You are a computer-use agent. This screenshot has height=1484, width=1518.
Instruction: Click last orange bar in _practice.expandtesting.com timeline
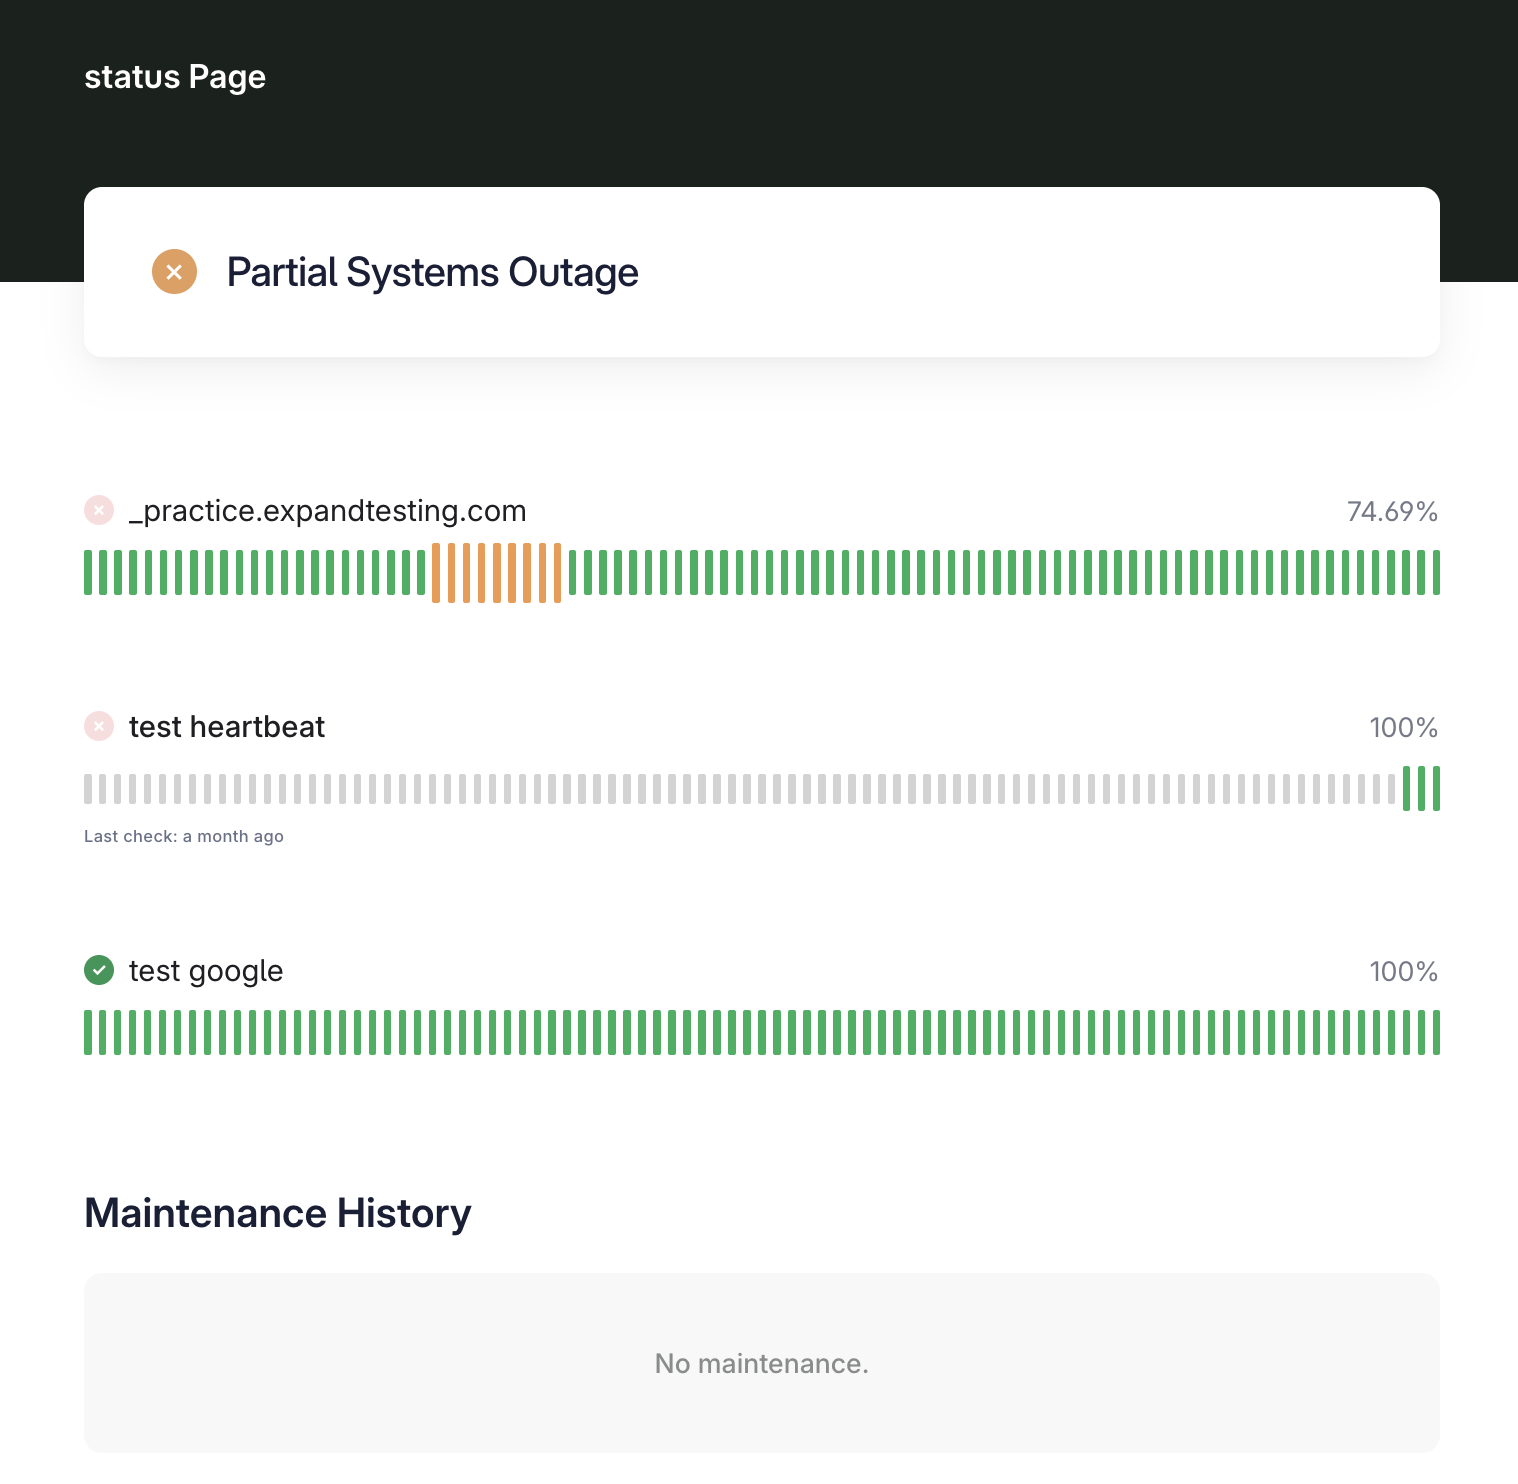point(557,573)
